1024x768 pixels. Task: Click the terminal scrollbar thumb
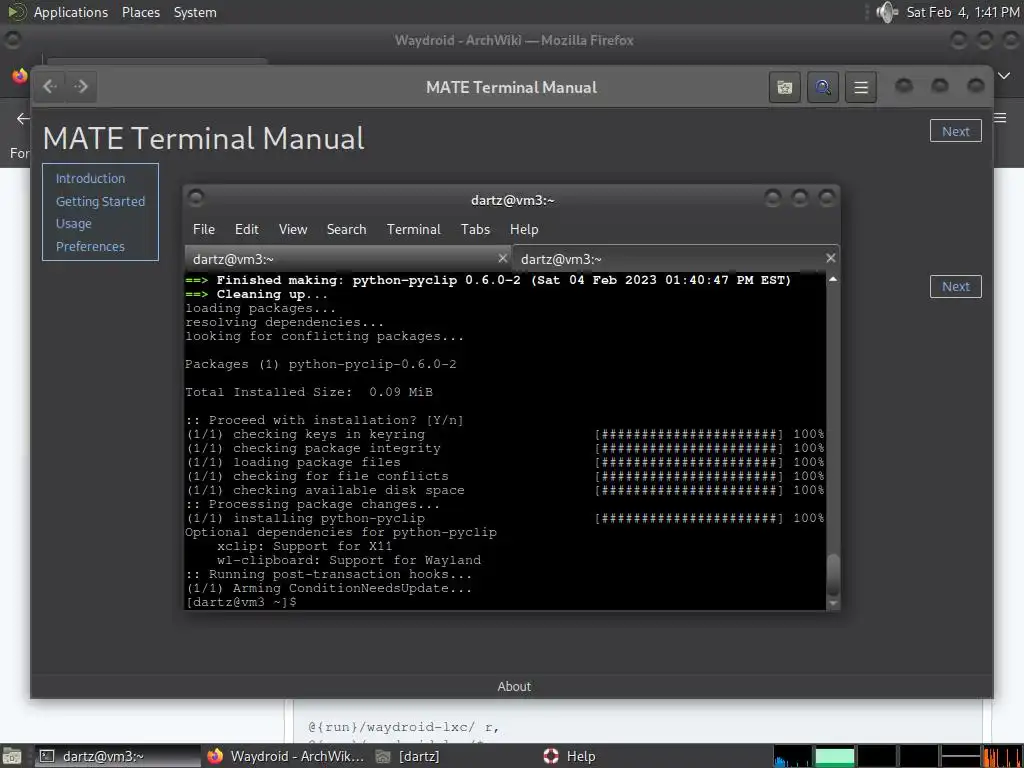[x=833, y=575]
